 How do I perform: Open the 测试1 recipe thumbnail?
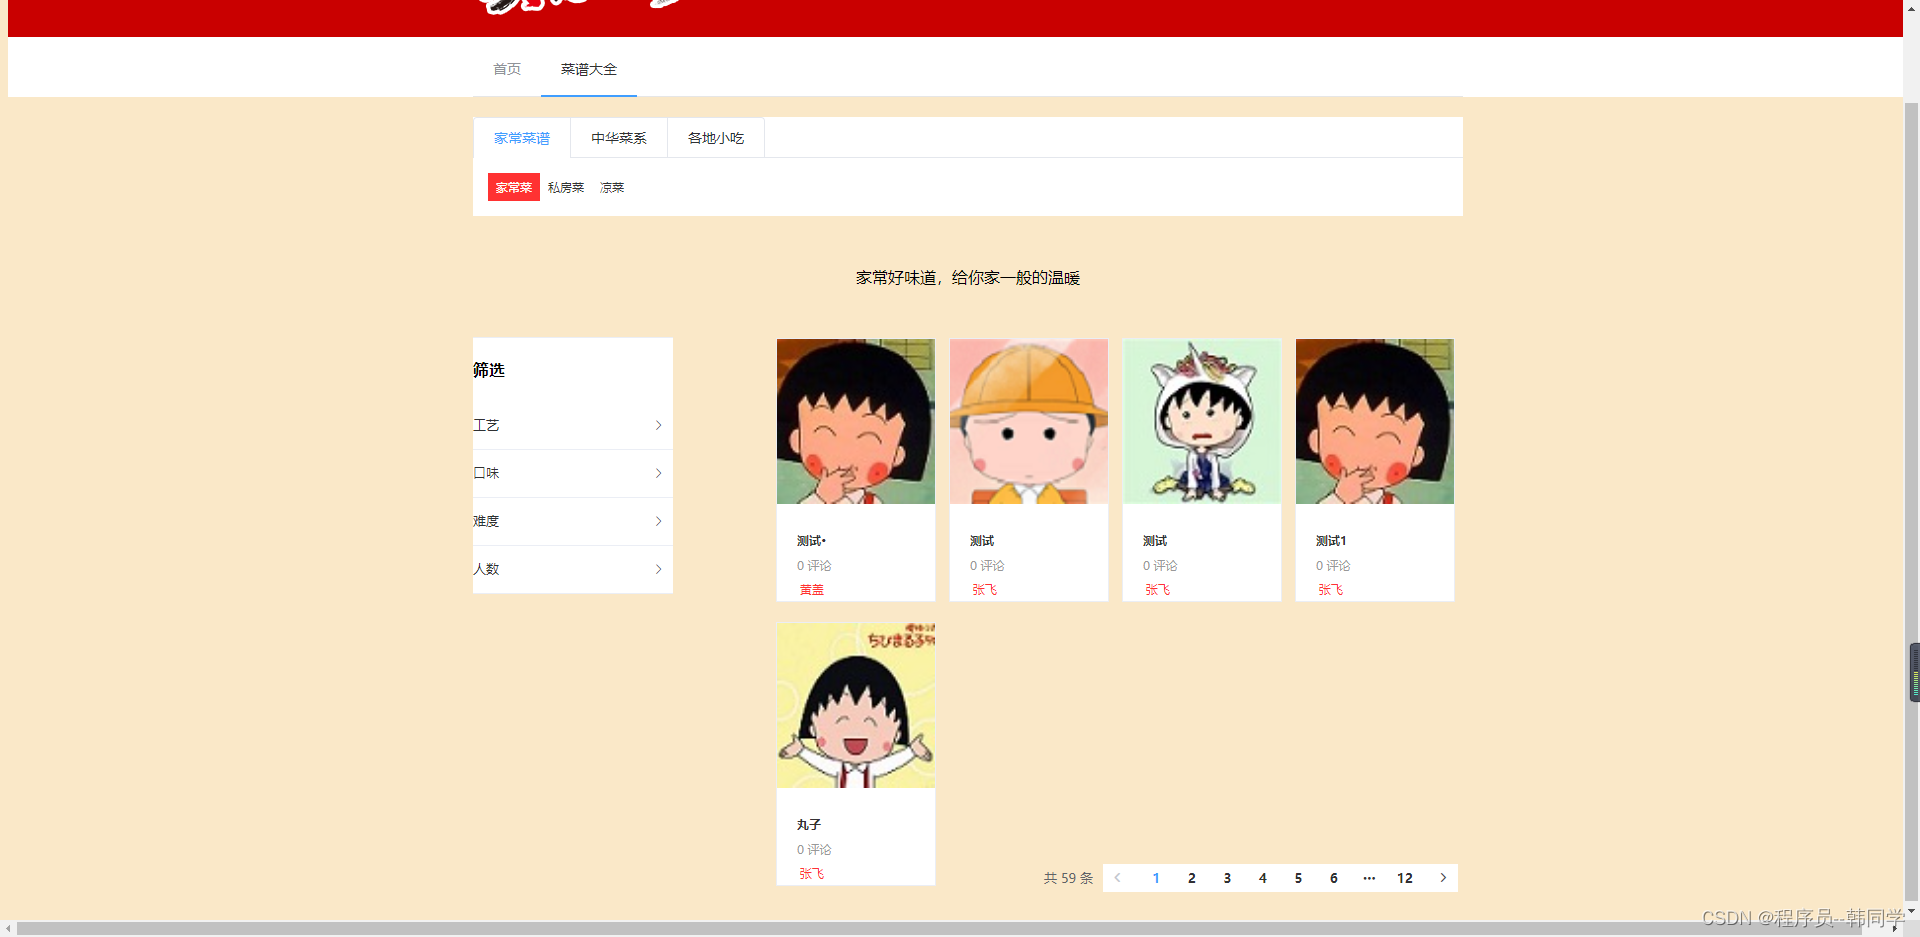click(1375, 421)
